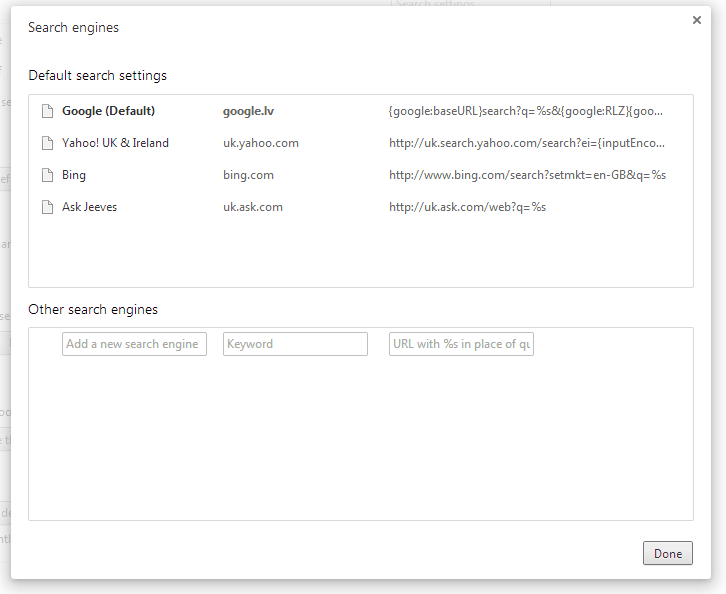Click the uk.yahoo.com keyword
The height and width of the screenshot is (594, 726).
tap(261, 143)
